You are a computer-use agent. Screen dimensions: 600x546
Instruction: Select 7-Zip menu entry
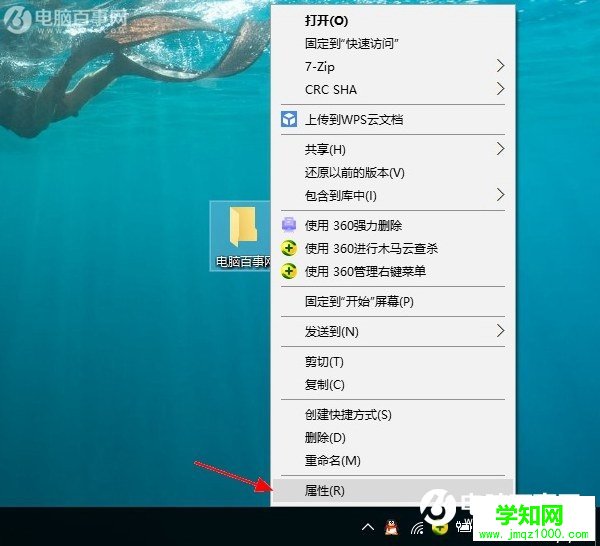[x=393, y=66]
